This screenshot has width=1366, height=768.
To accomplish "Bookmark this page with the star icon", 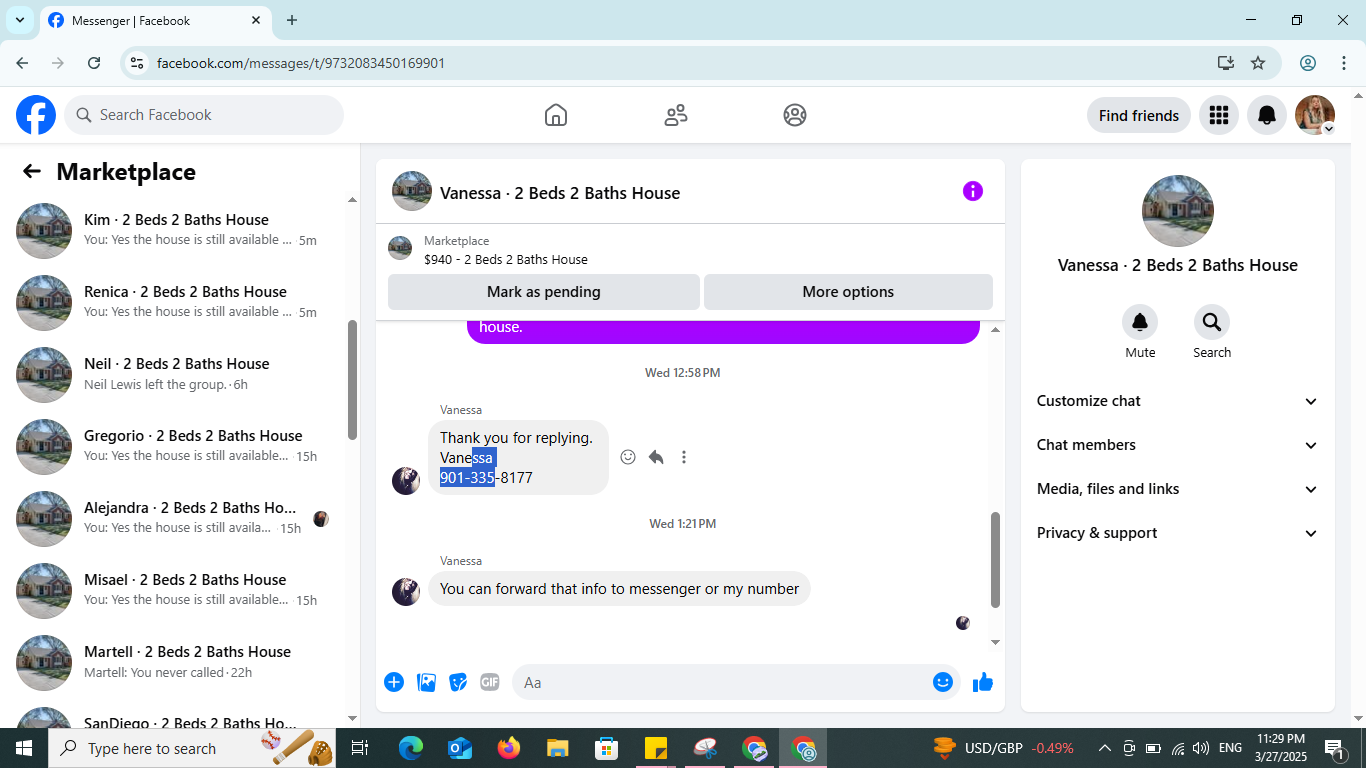I will 1258,63.
